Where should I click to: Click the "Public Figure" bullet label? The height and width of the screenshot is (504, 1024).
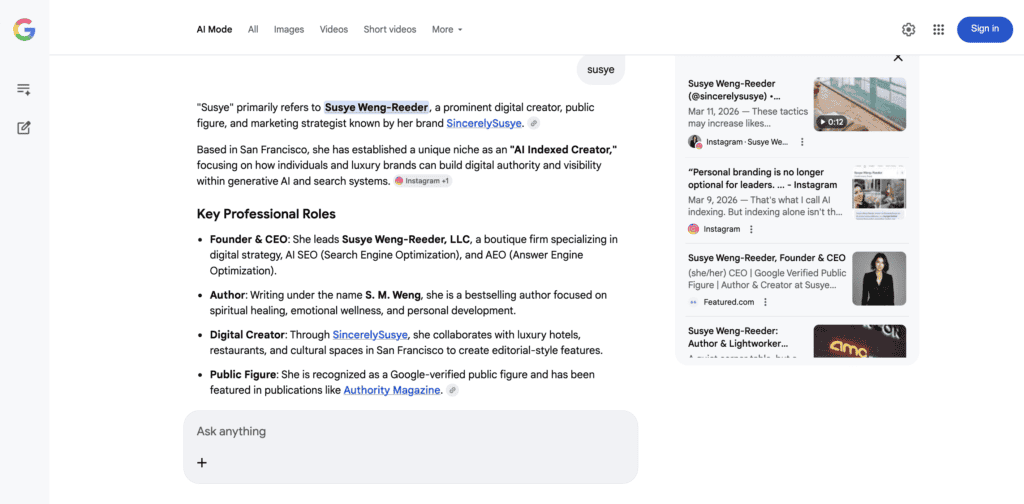[244, 375]
